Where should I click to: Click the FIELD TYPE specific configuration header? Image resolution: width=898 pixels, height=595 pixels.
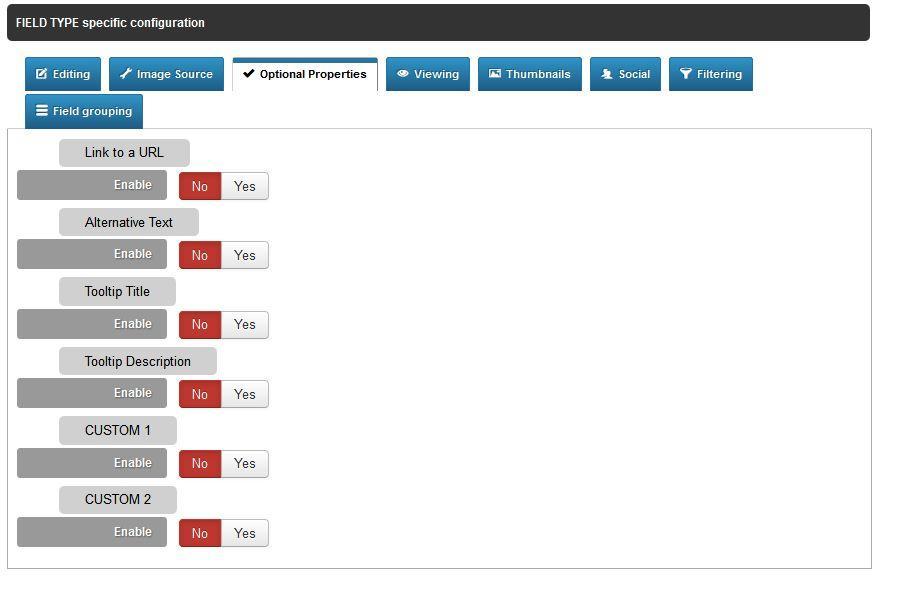click(438, 23)
